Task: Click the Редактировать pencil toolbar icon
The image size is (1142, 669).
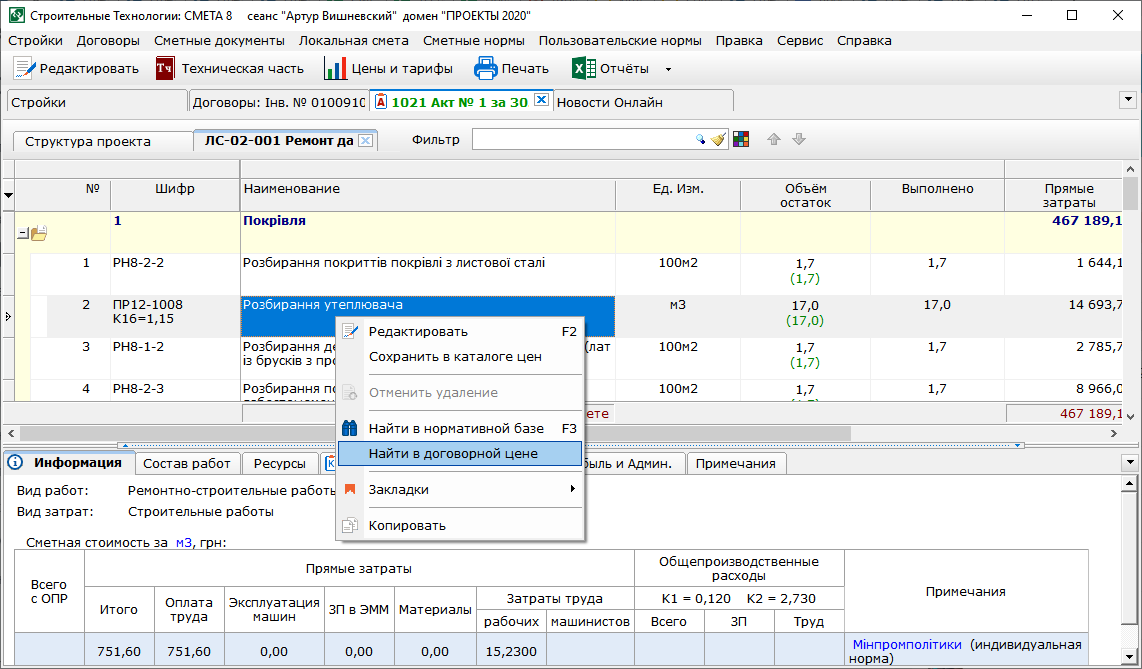Action: (x=24, y=69)
